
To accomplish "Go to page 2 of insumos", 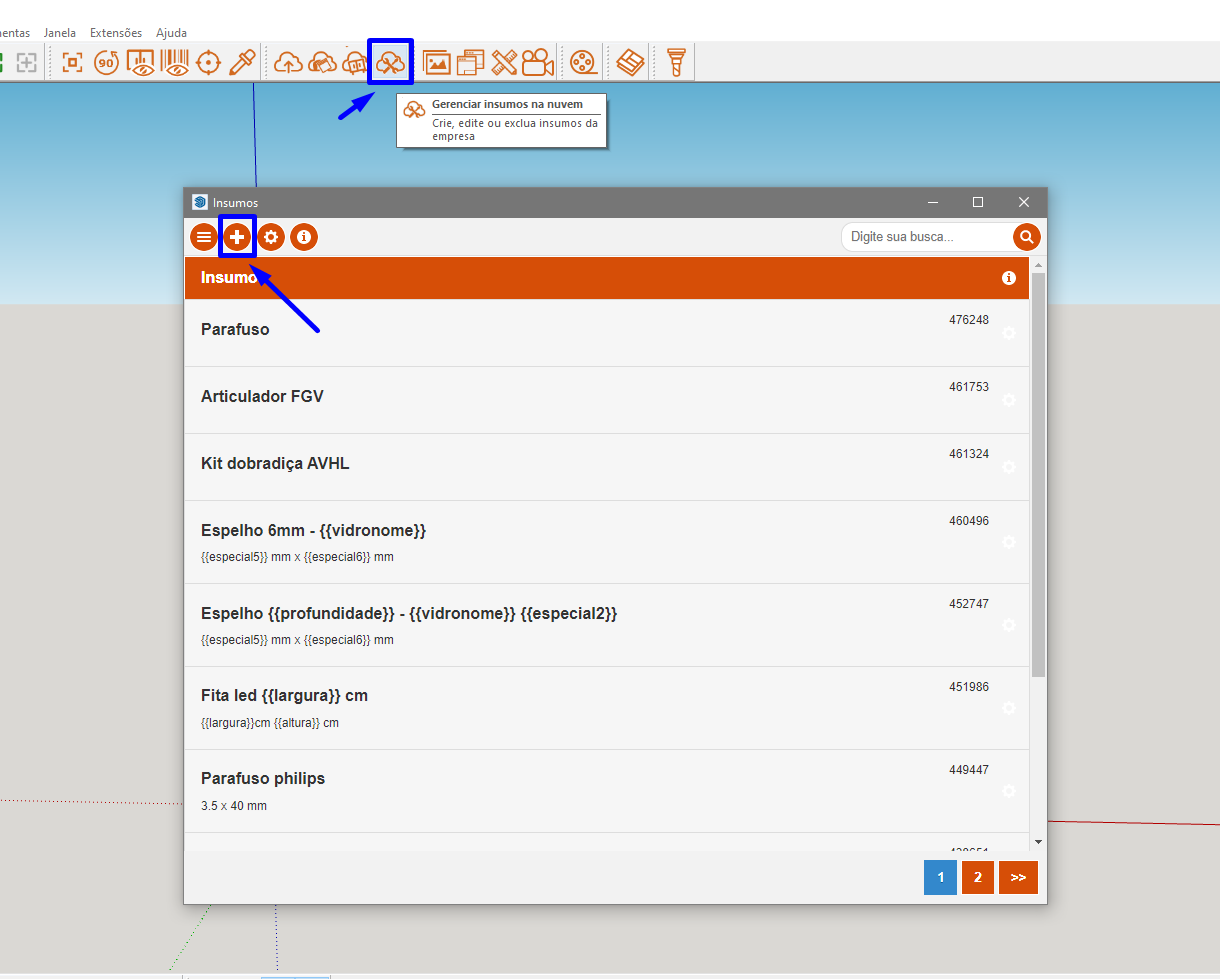I will (978, 877).
